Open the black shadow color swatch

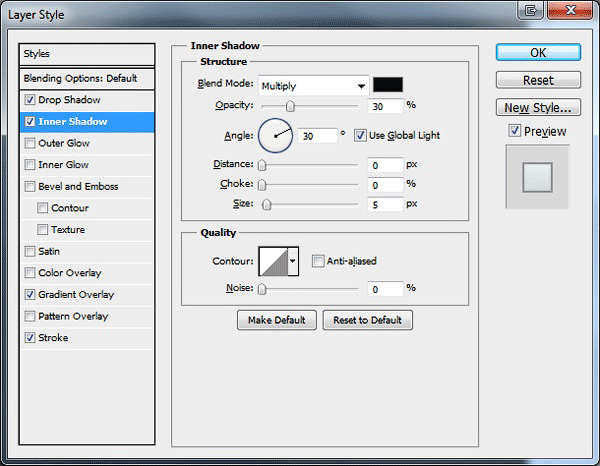point(388,85)
